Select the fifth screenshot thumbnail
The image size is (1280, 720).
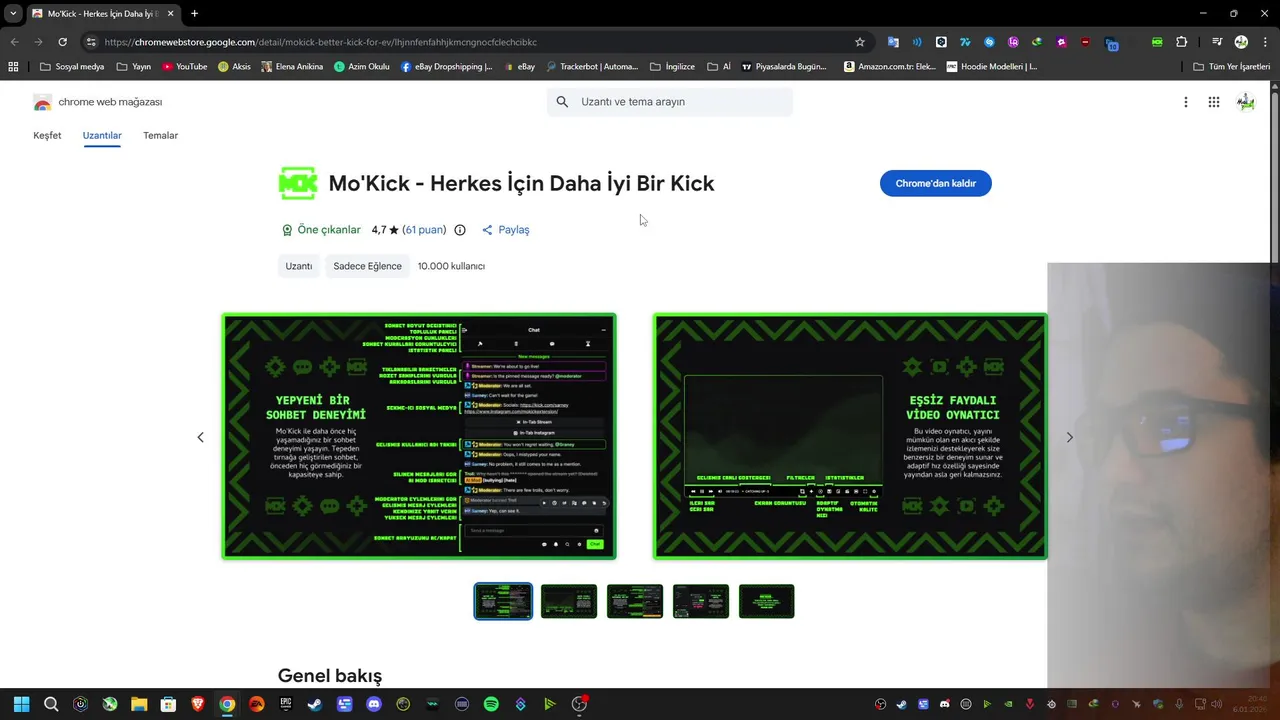pyautogui.click(x=766, y=601)
